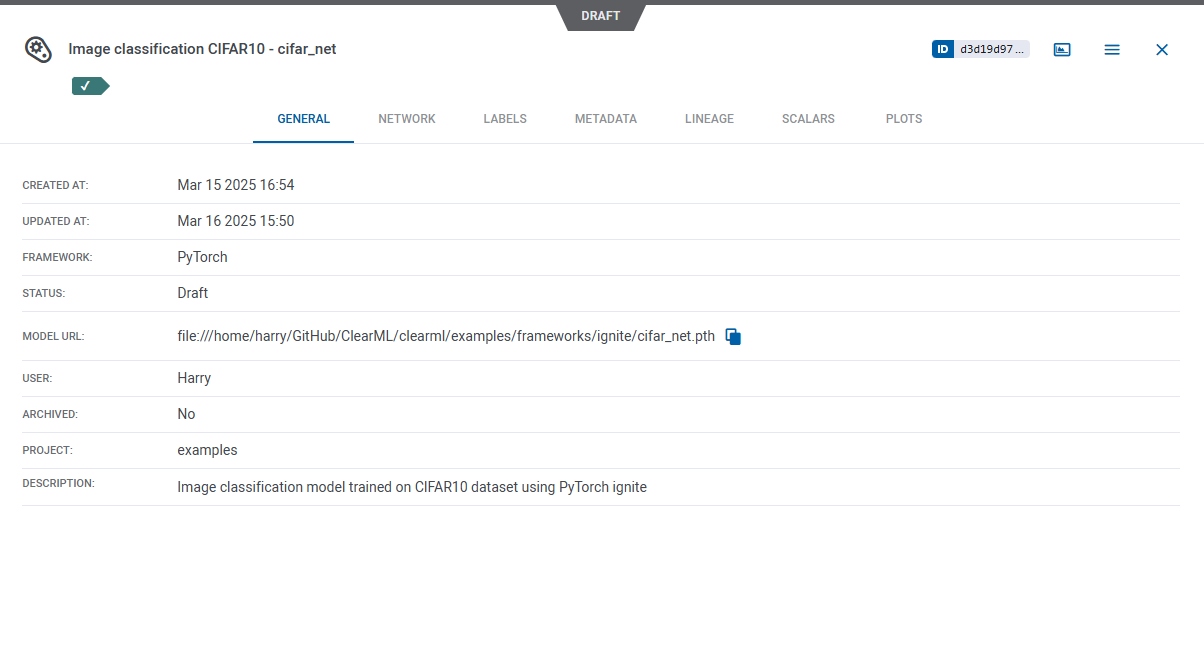Show the Scalars tab
Screen dimensions: 1204x649
click(808, 119)
